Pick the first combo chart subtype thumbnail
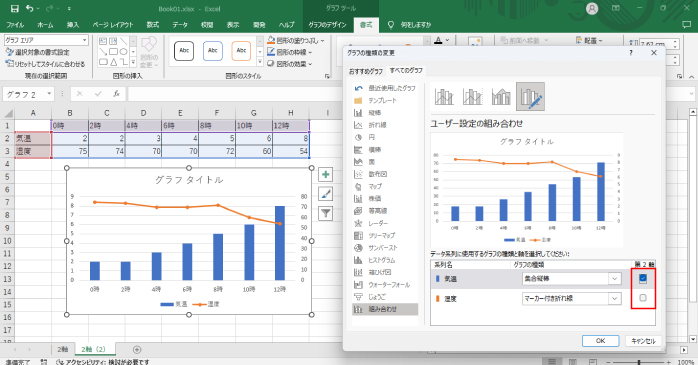Viewport: 698px width, 365px height. pos(444,96)
